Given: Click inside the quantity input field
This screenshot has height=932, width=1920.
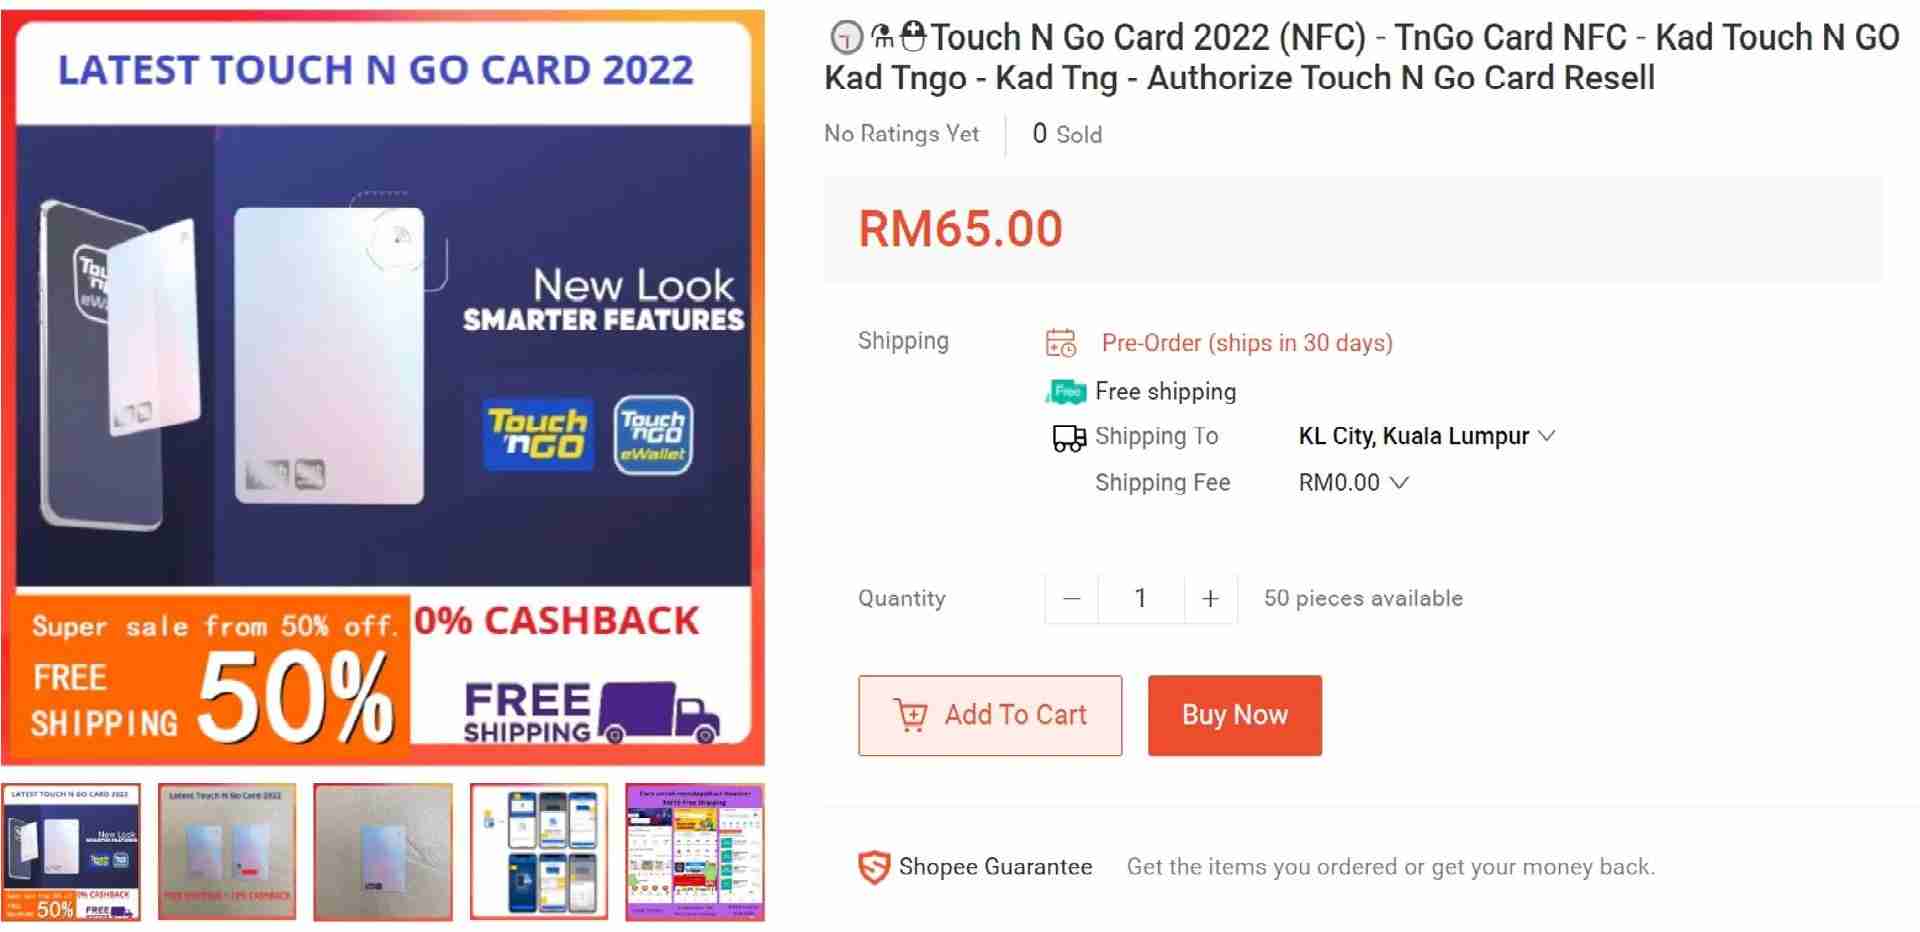Looking at the screenshot, I should [x=1140, y=598].
